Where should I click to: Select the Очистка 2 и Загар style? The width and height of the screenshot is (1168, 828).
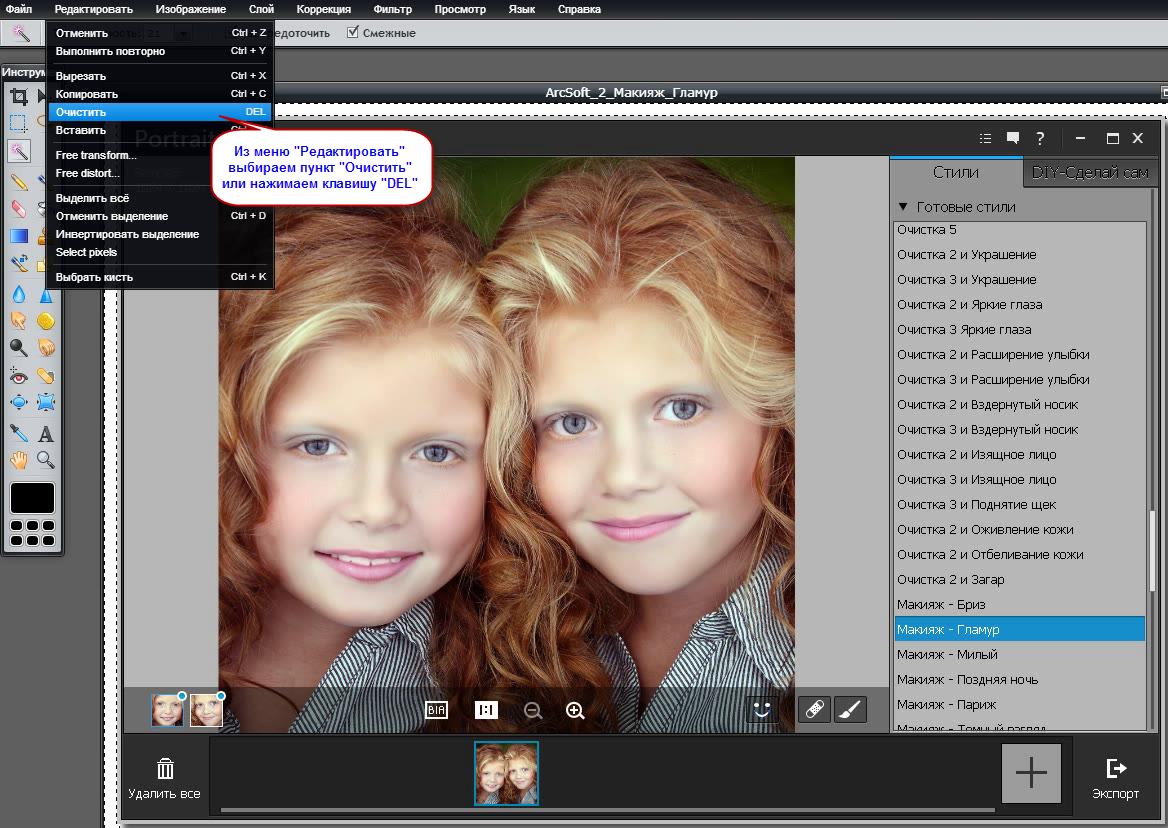click(1020, 579)
